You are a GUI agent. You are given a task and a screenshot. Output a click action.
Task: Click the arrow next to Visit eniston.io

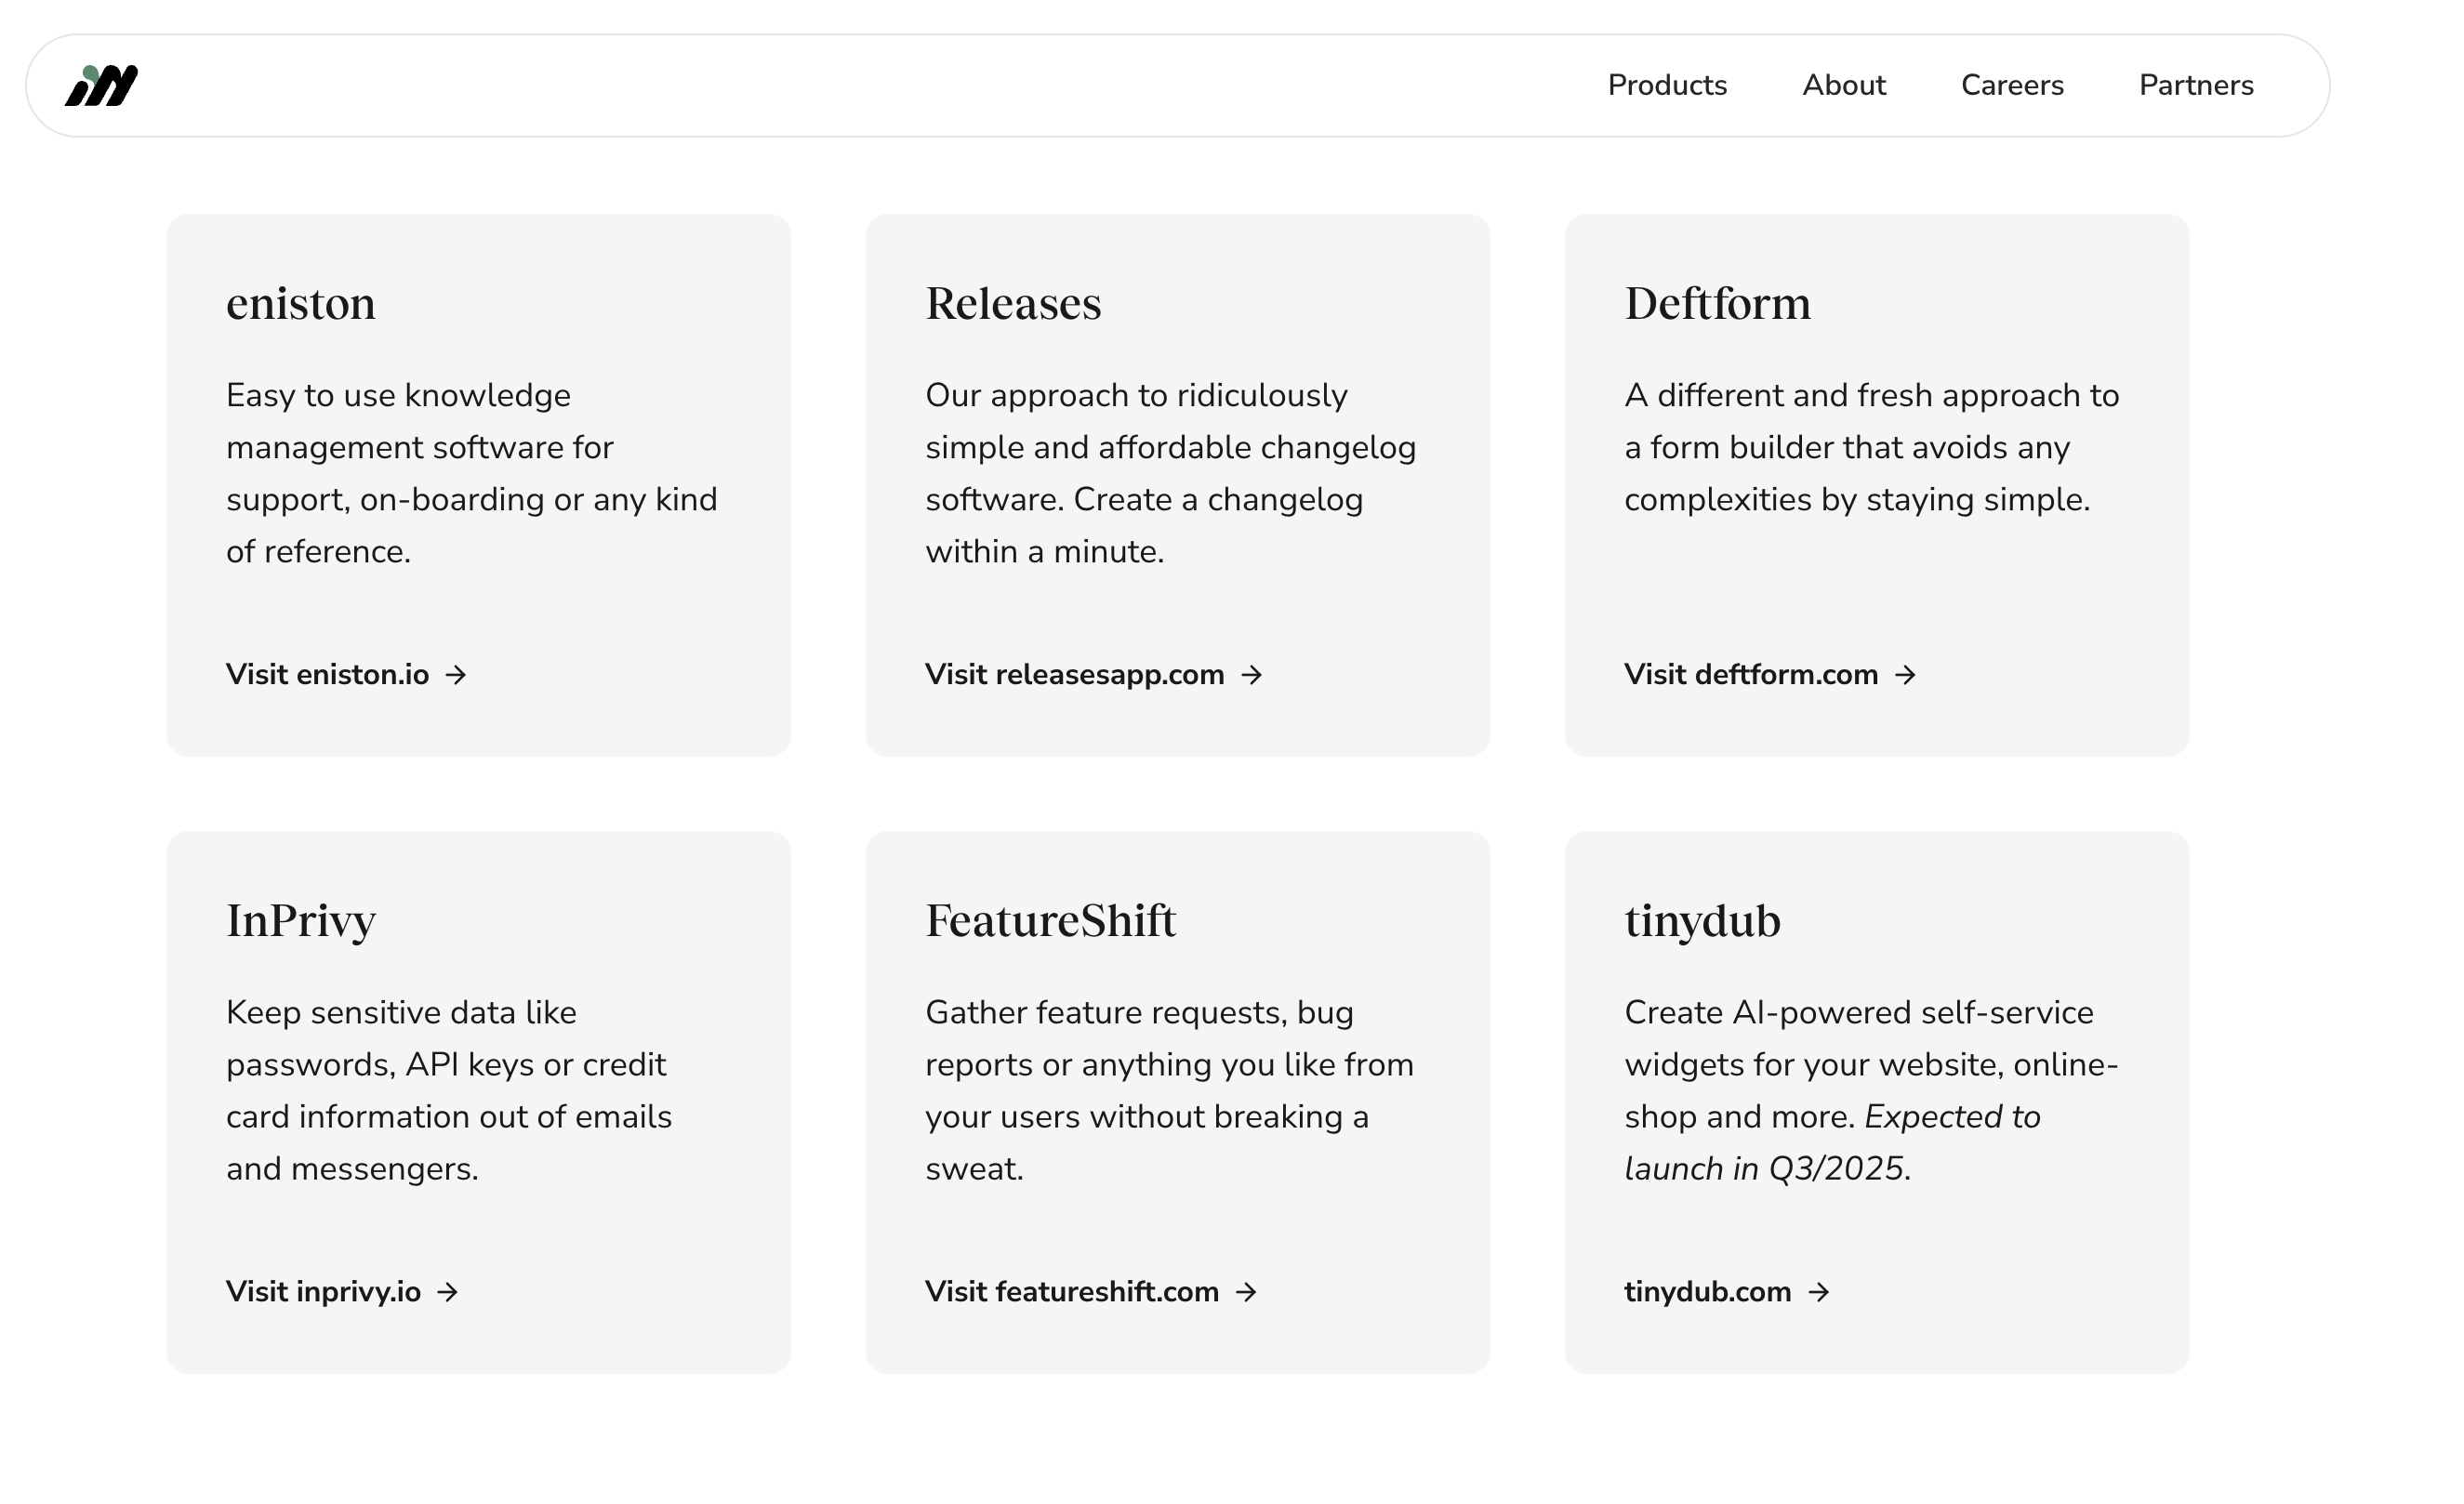pos(456,675)
